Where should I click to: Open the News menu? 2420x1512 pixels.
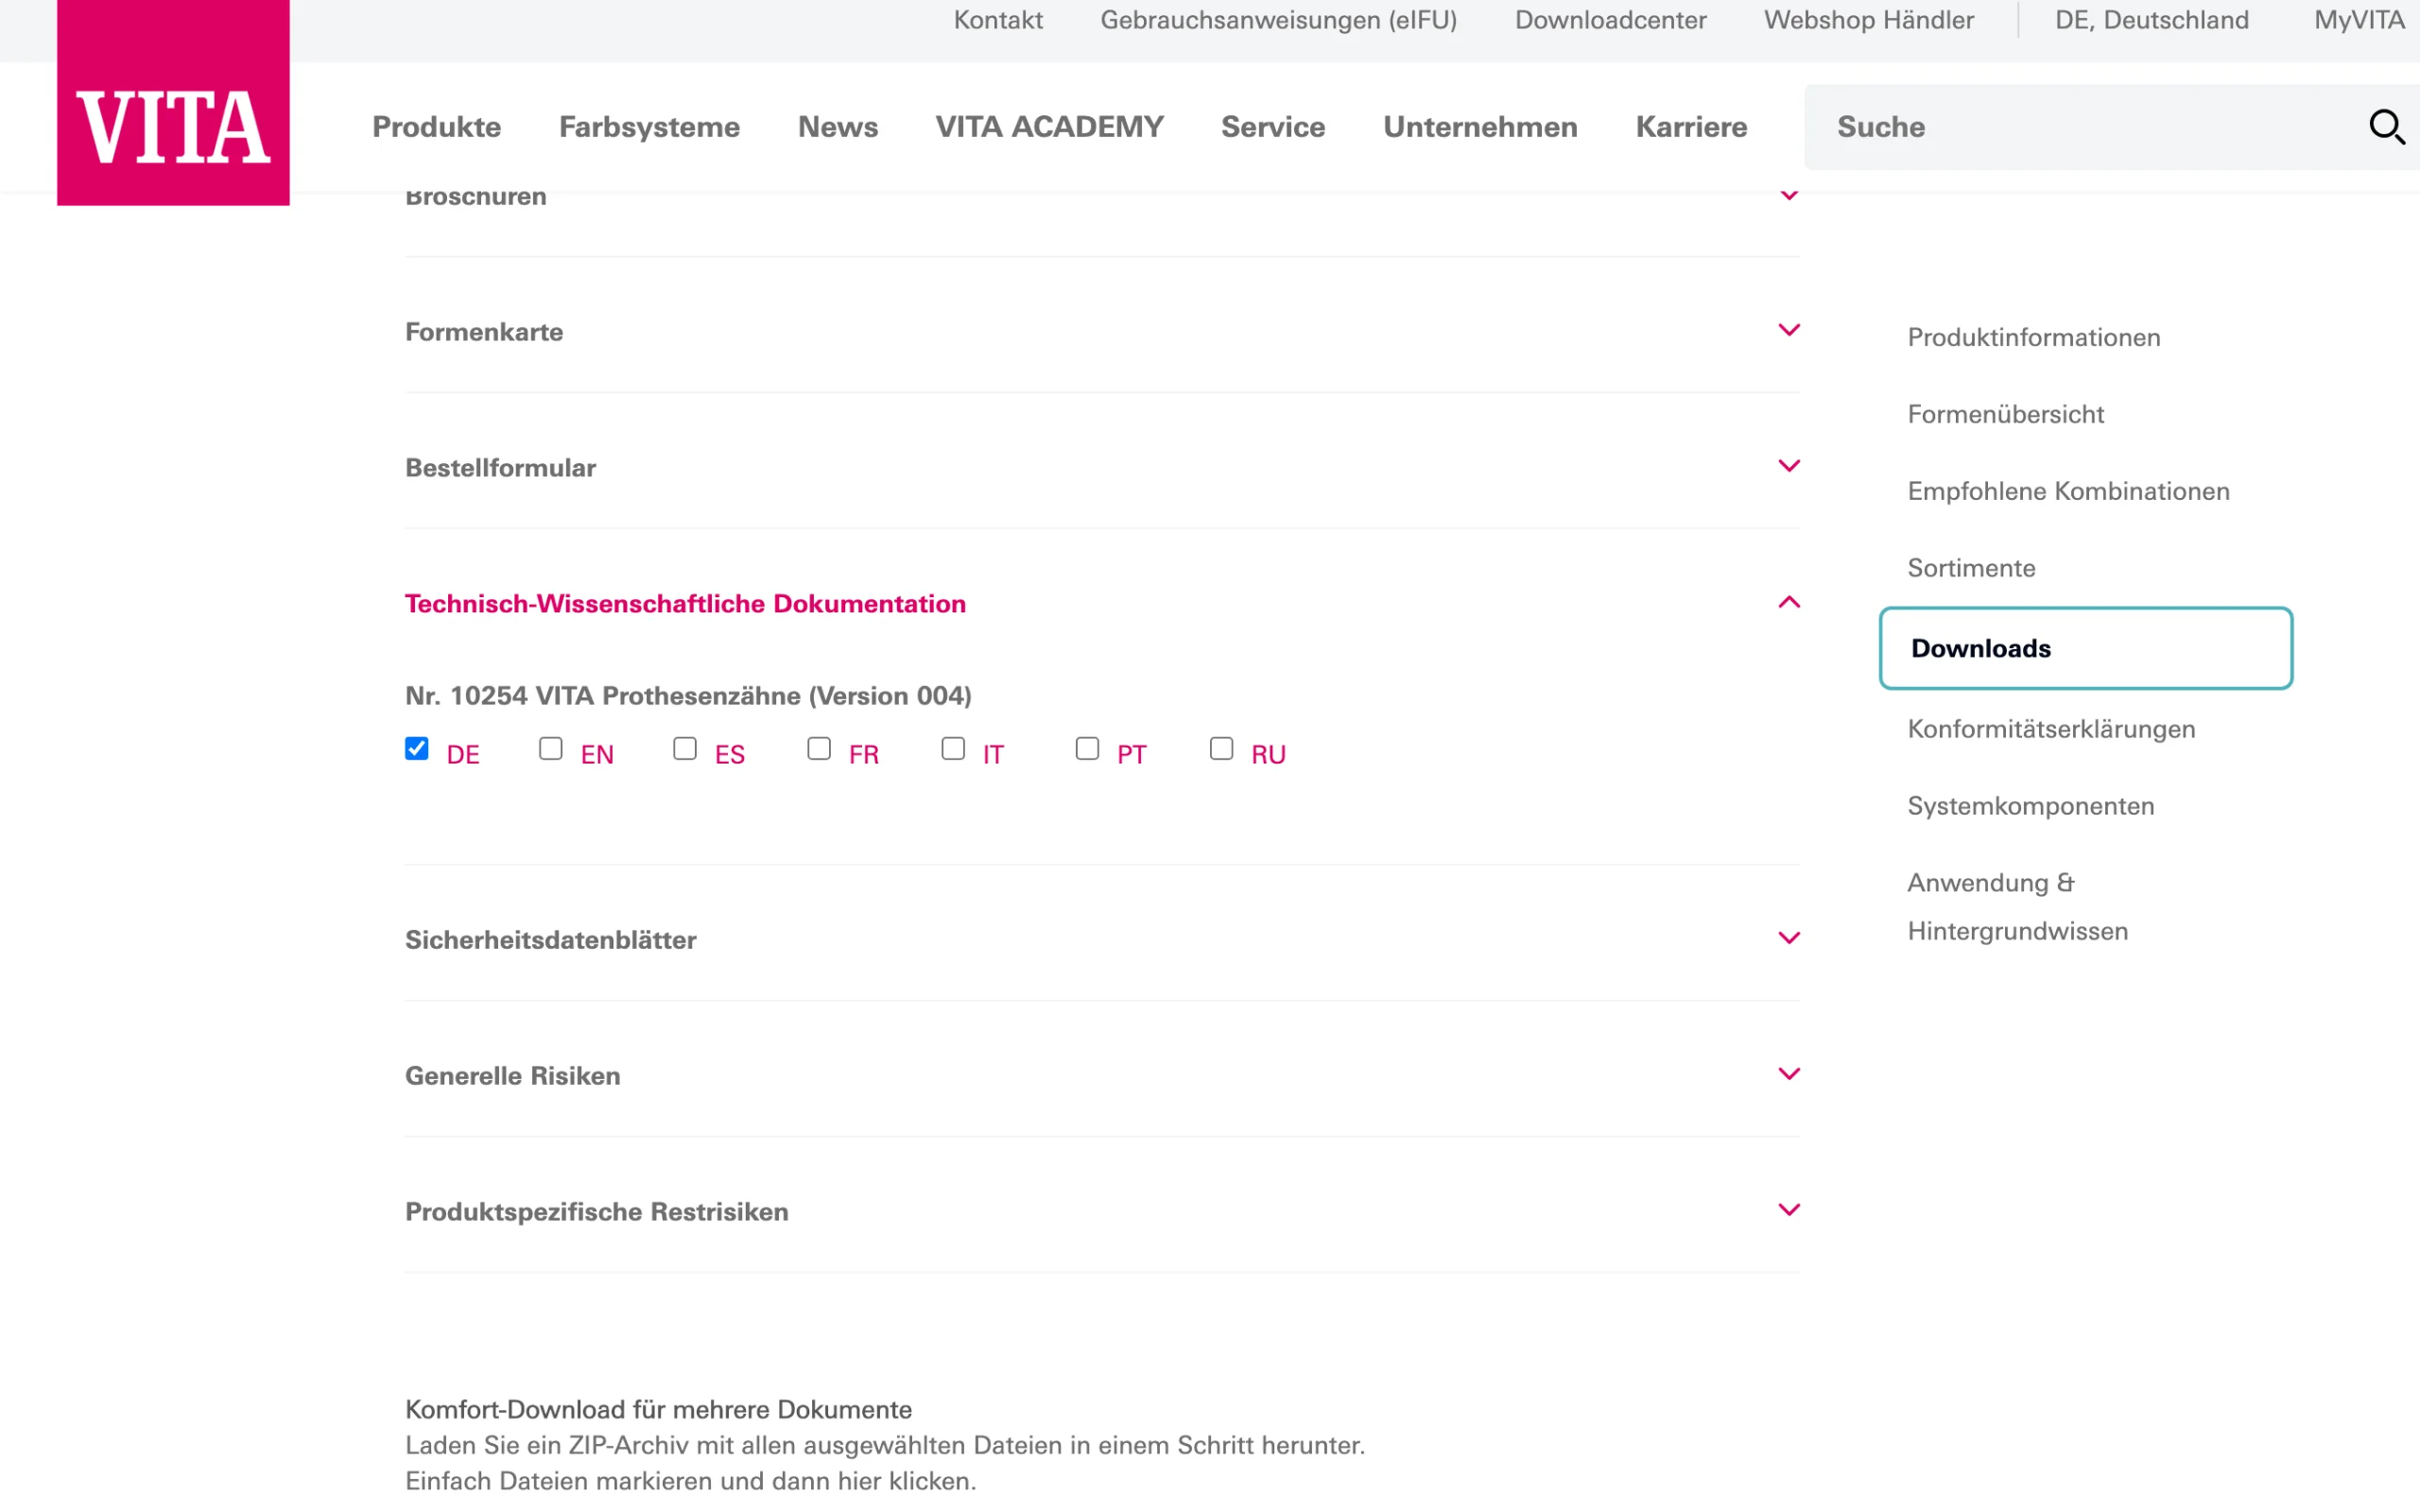(x=838, y=127)
